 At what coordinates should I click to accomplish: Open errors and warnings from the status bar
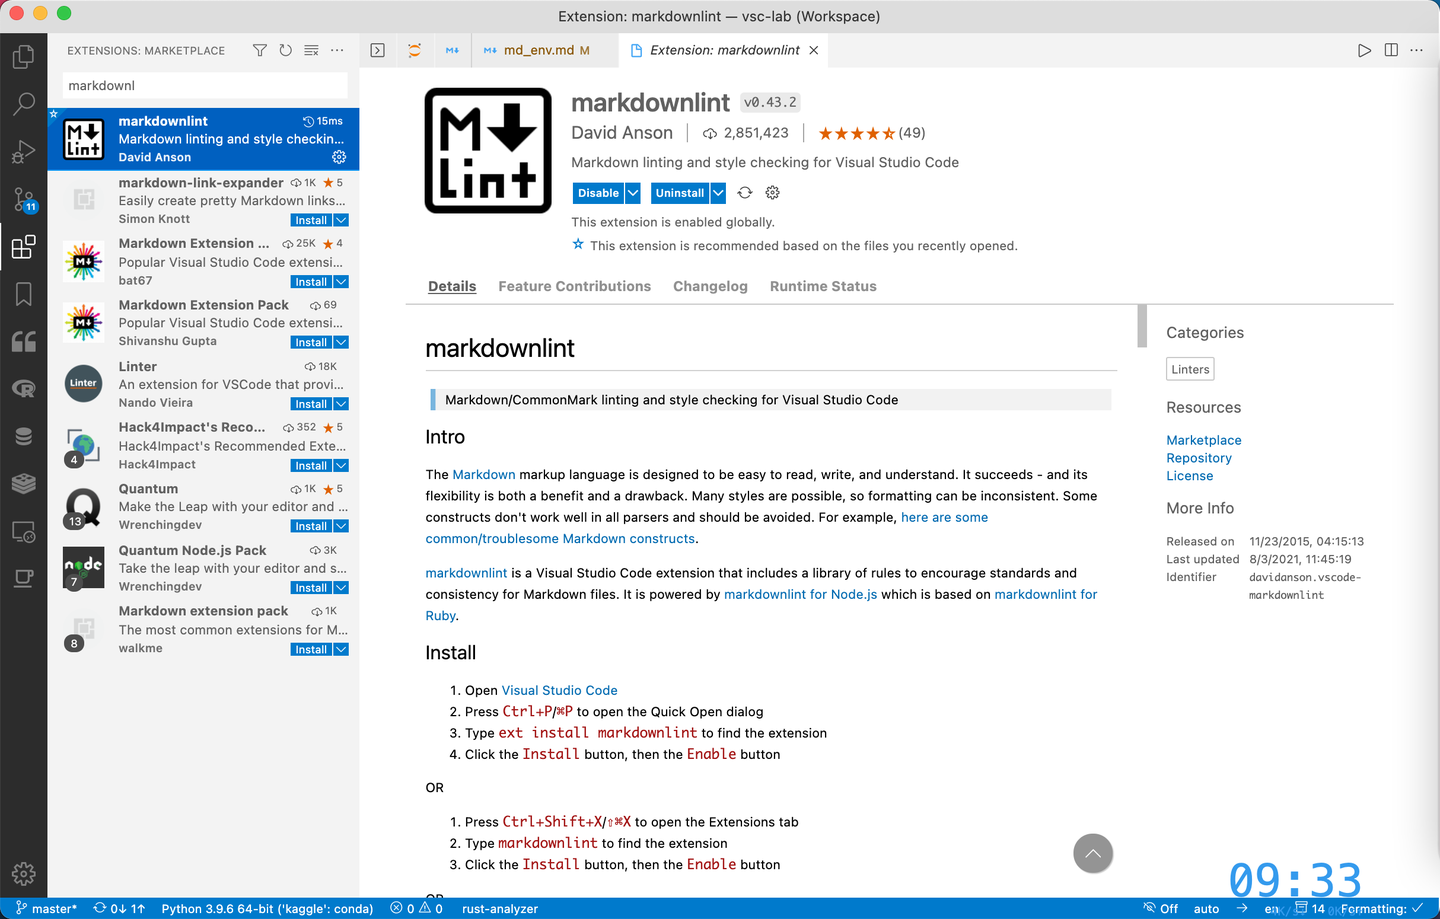tap(415, 909)
